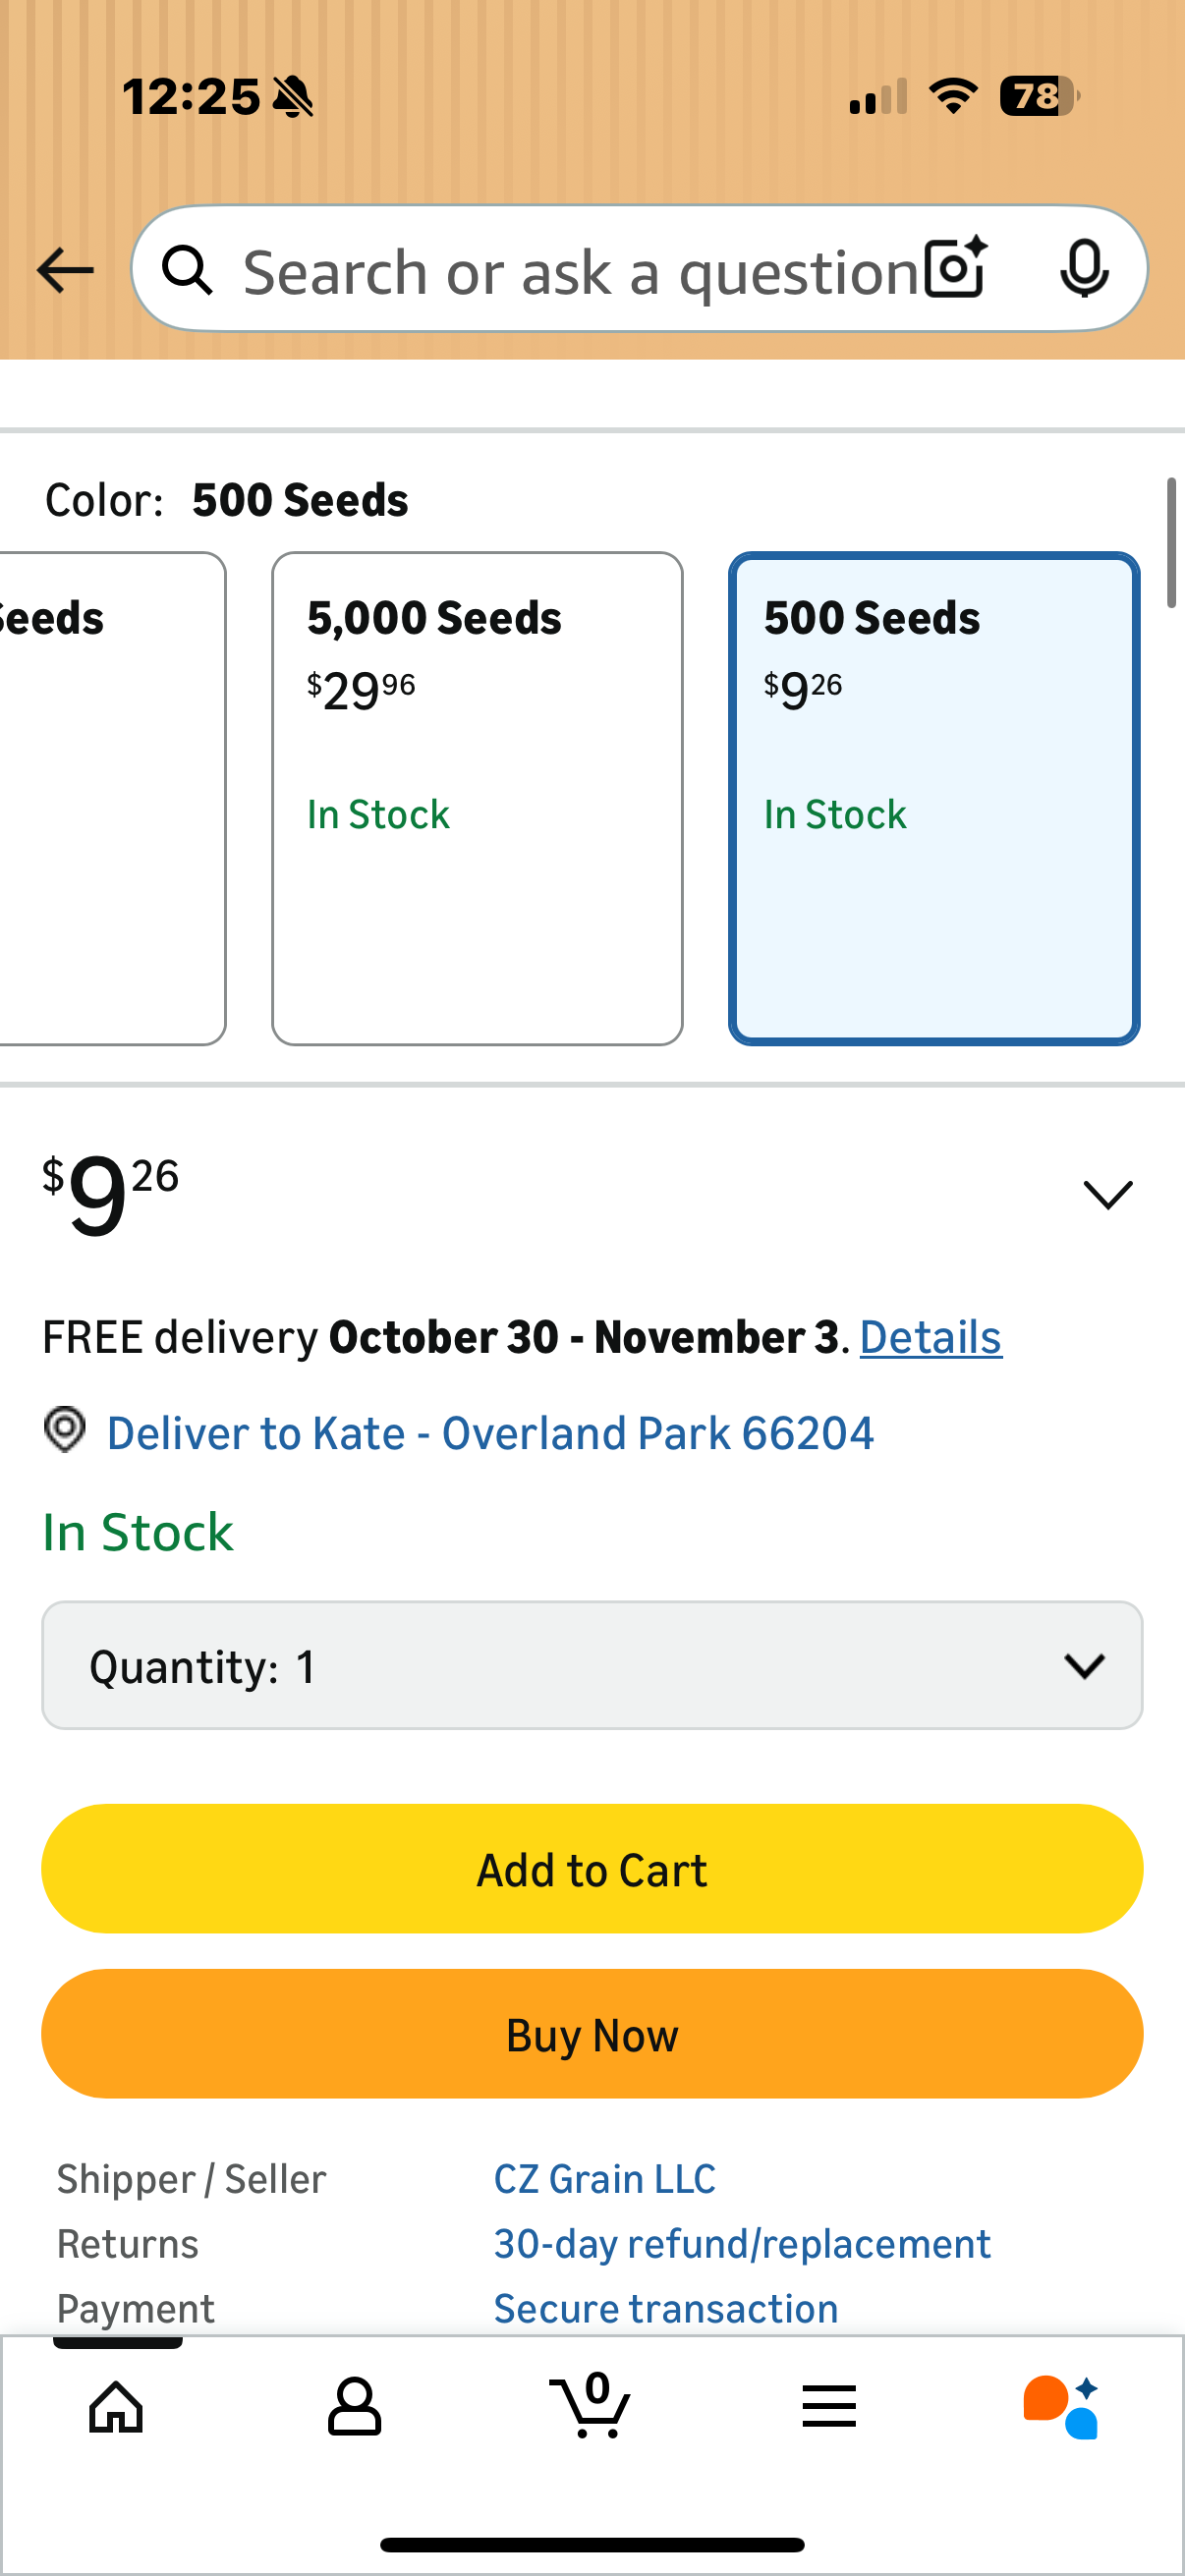Open the shopping cart icon
This screenshot has height=2576, width=1185.
591,2406
